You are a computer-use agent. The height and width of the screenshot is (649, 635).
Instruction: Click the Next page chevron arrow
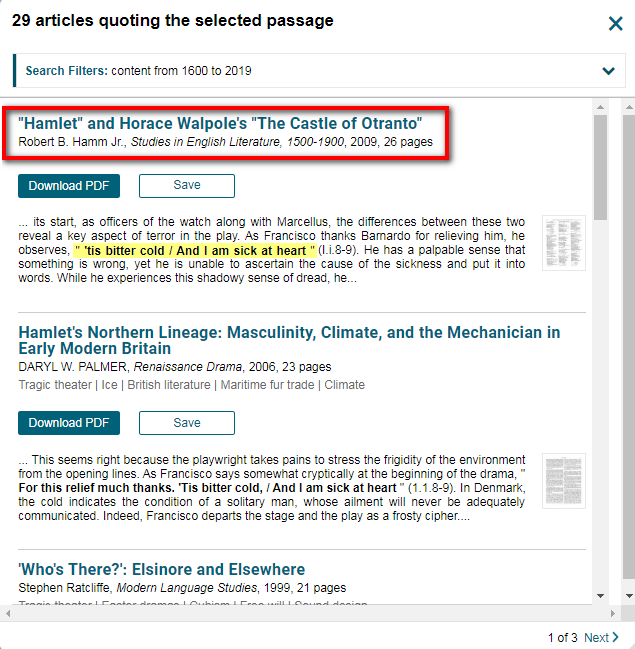coord(615,637)
